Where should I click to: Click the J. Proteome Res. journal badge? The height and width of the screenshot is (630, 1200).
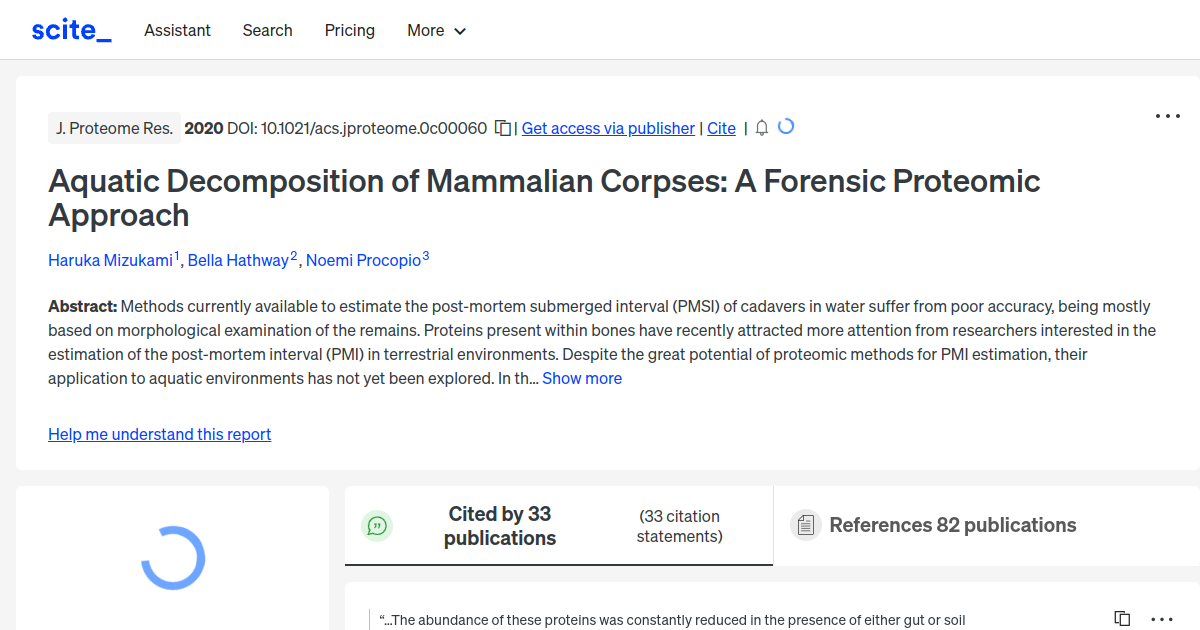(114, 128)
